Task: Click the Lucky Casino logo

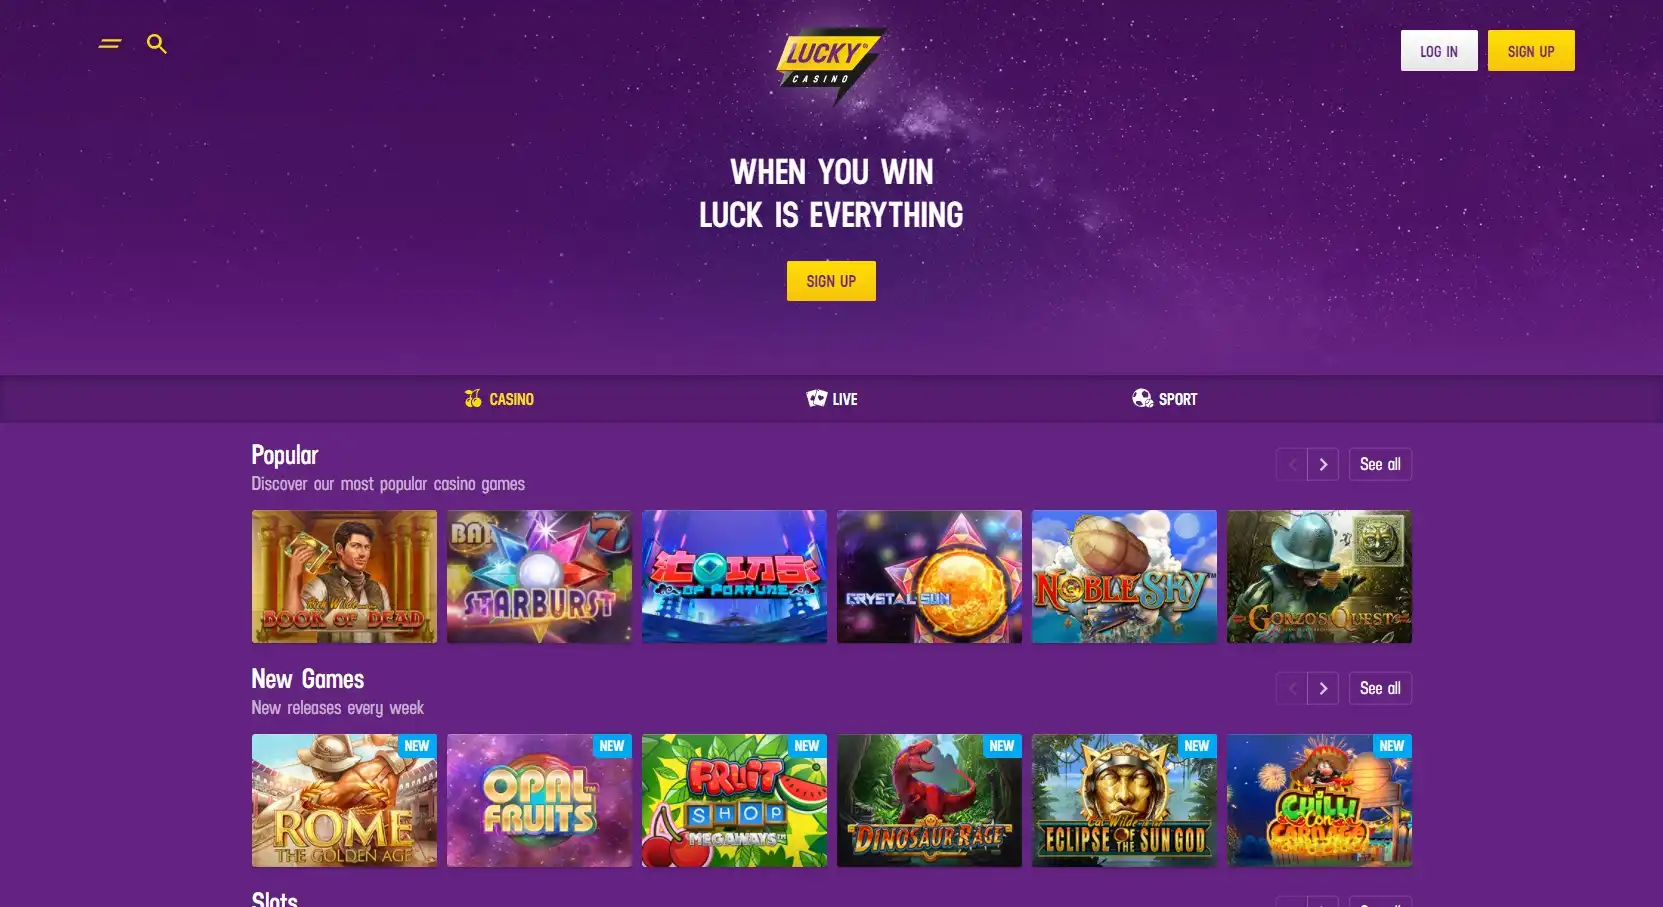Action: coord(830,65)
